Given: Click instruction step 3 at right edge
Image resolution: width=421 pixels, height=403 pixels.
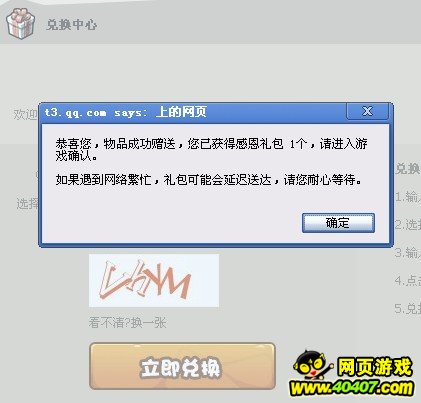Looking at the screenshot, I should pos(408,253).
